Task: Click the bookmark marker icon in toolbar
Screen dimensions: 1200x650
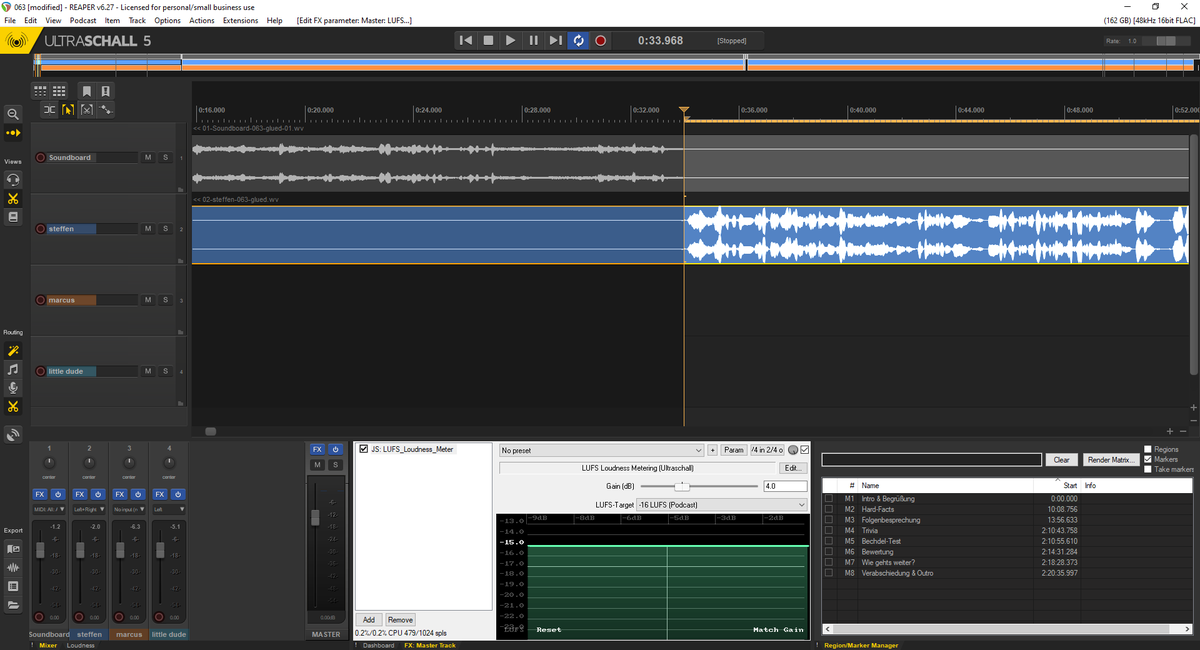Action: [86, 91]
